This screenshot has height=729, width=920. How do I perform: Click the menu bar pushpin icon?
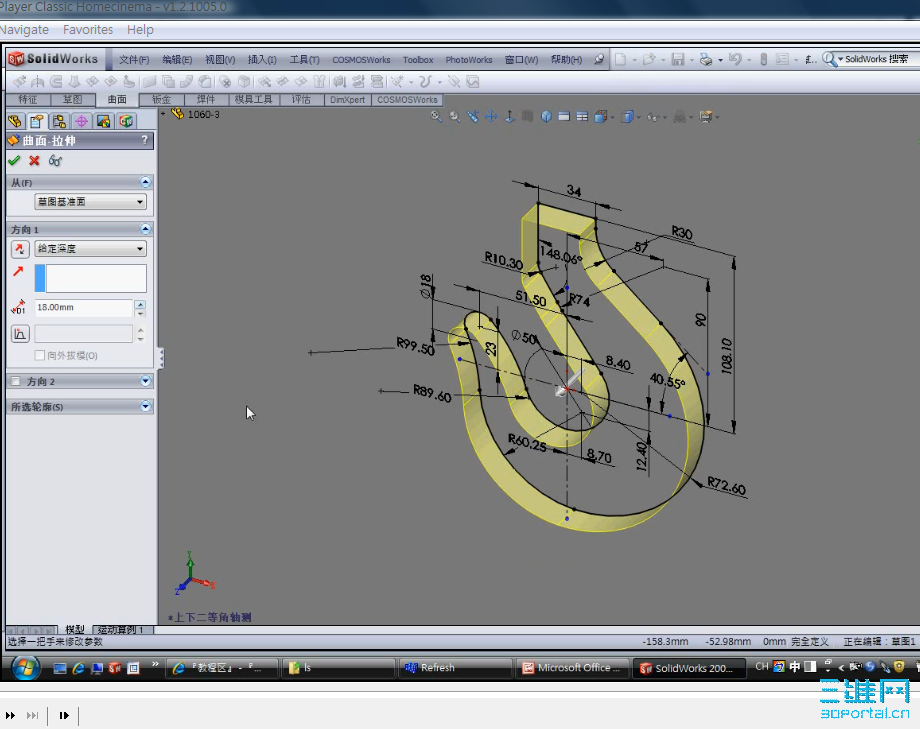click(x=598, y=59)
